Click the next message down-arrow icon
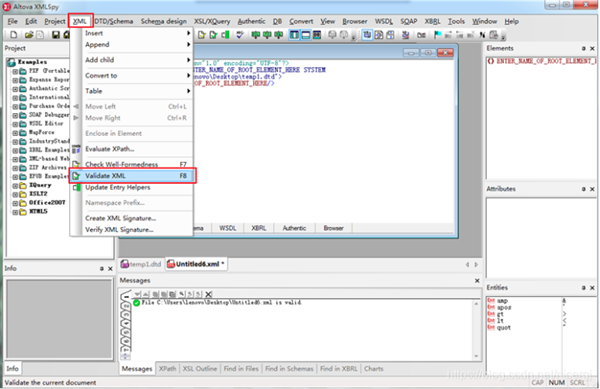Screen dimensions: 600x389 (137, 294)
